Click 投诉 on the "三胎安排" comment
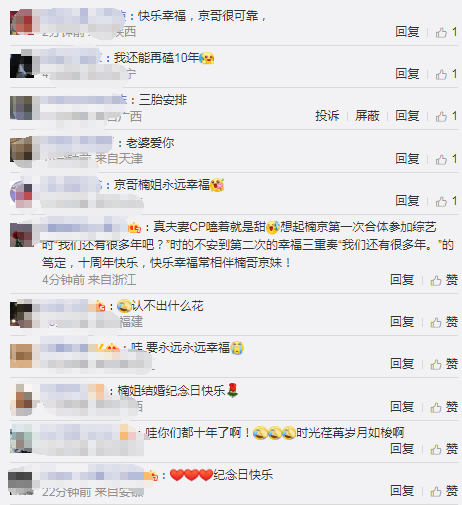This screenshot has width=462, height=505. coord(327,116)
